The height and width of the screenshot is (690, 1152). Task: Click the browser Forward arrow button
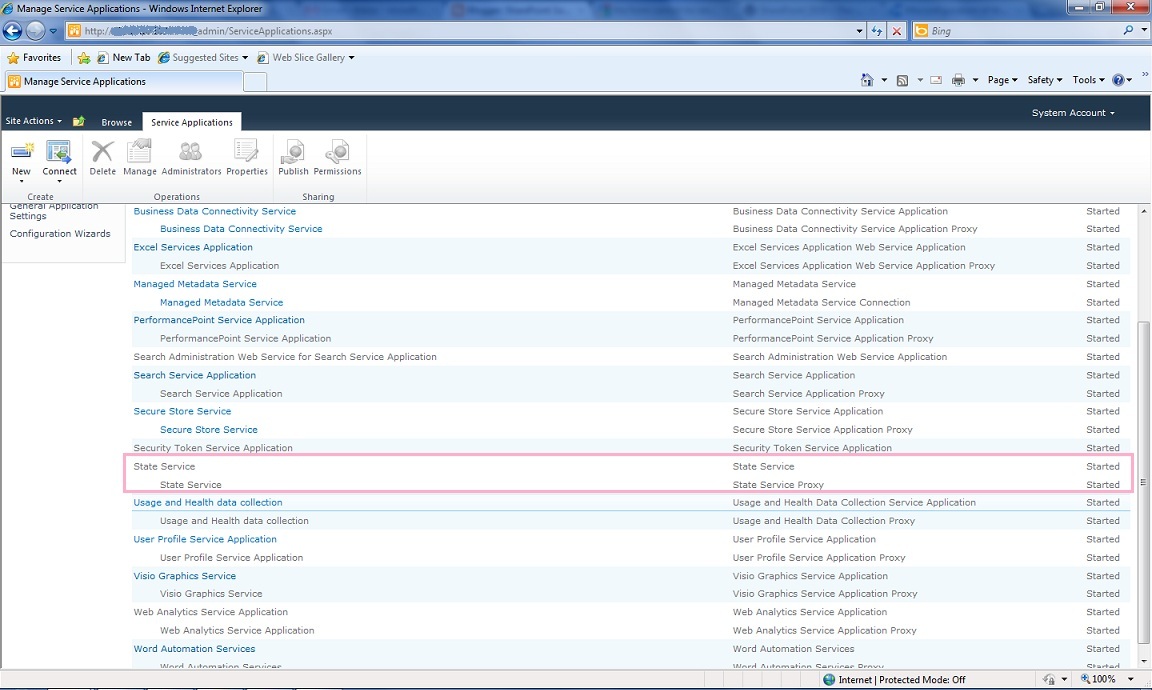point(35,31)
